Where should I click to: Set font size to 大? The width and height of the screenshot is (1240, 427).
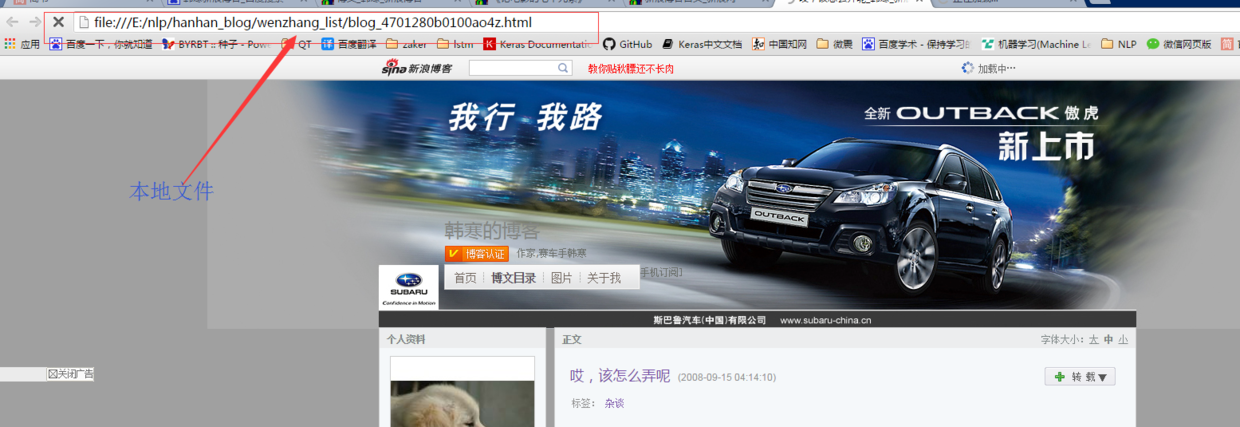coord(1094,340)
